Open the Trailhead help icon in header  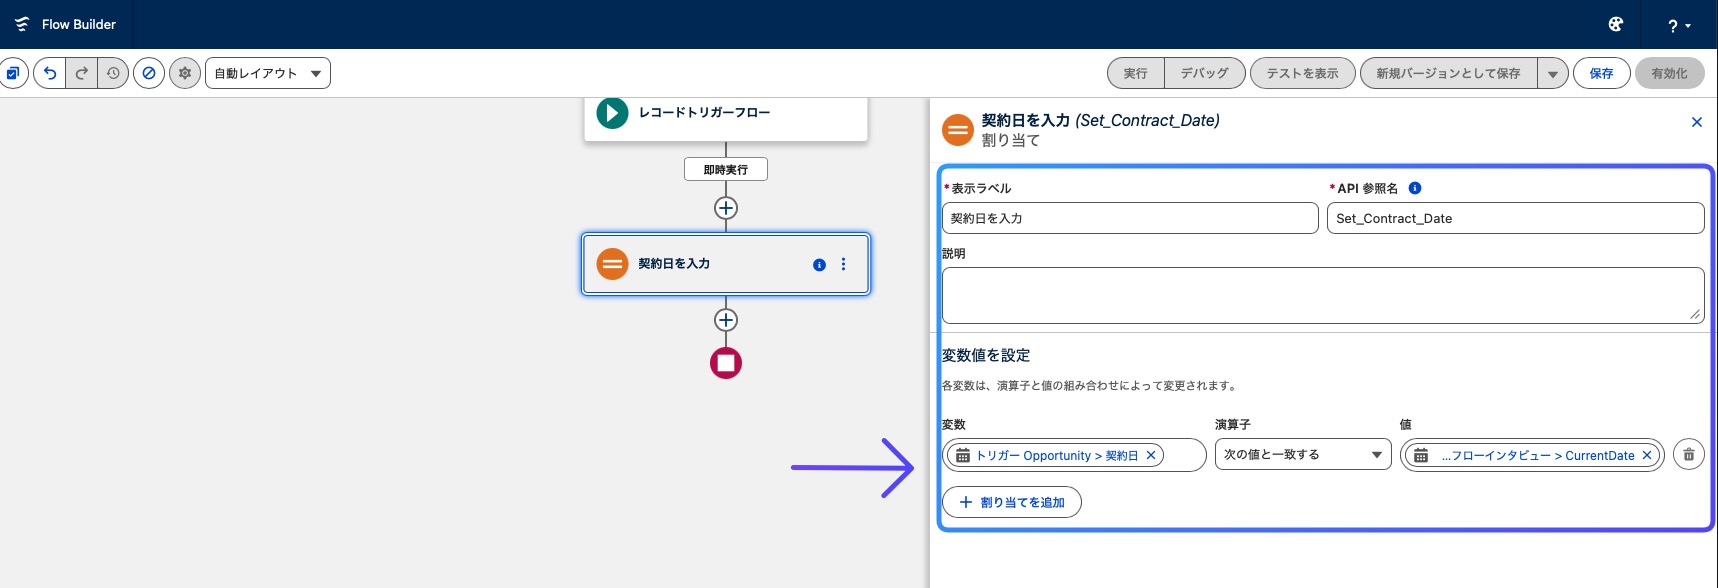(1616, 24)
